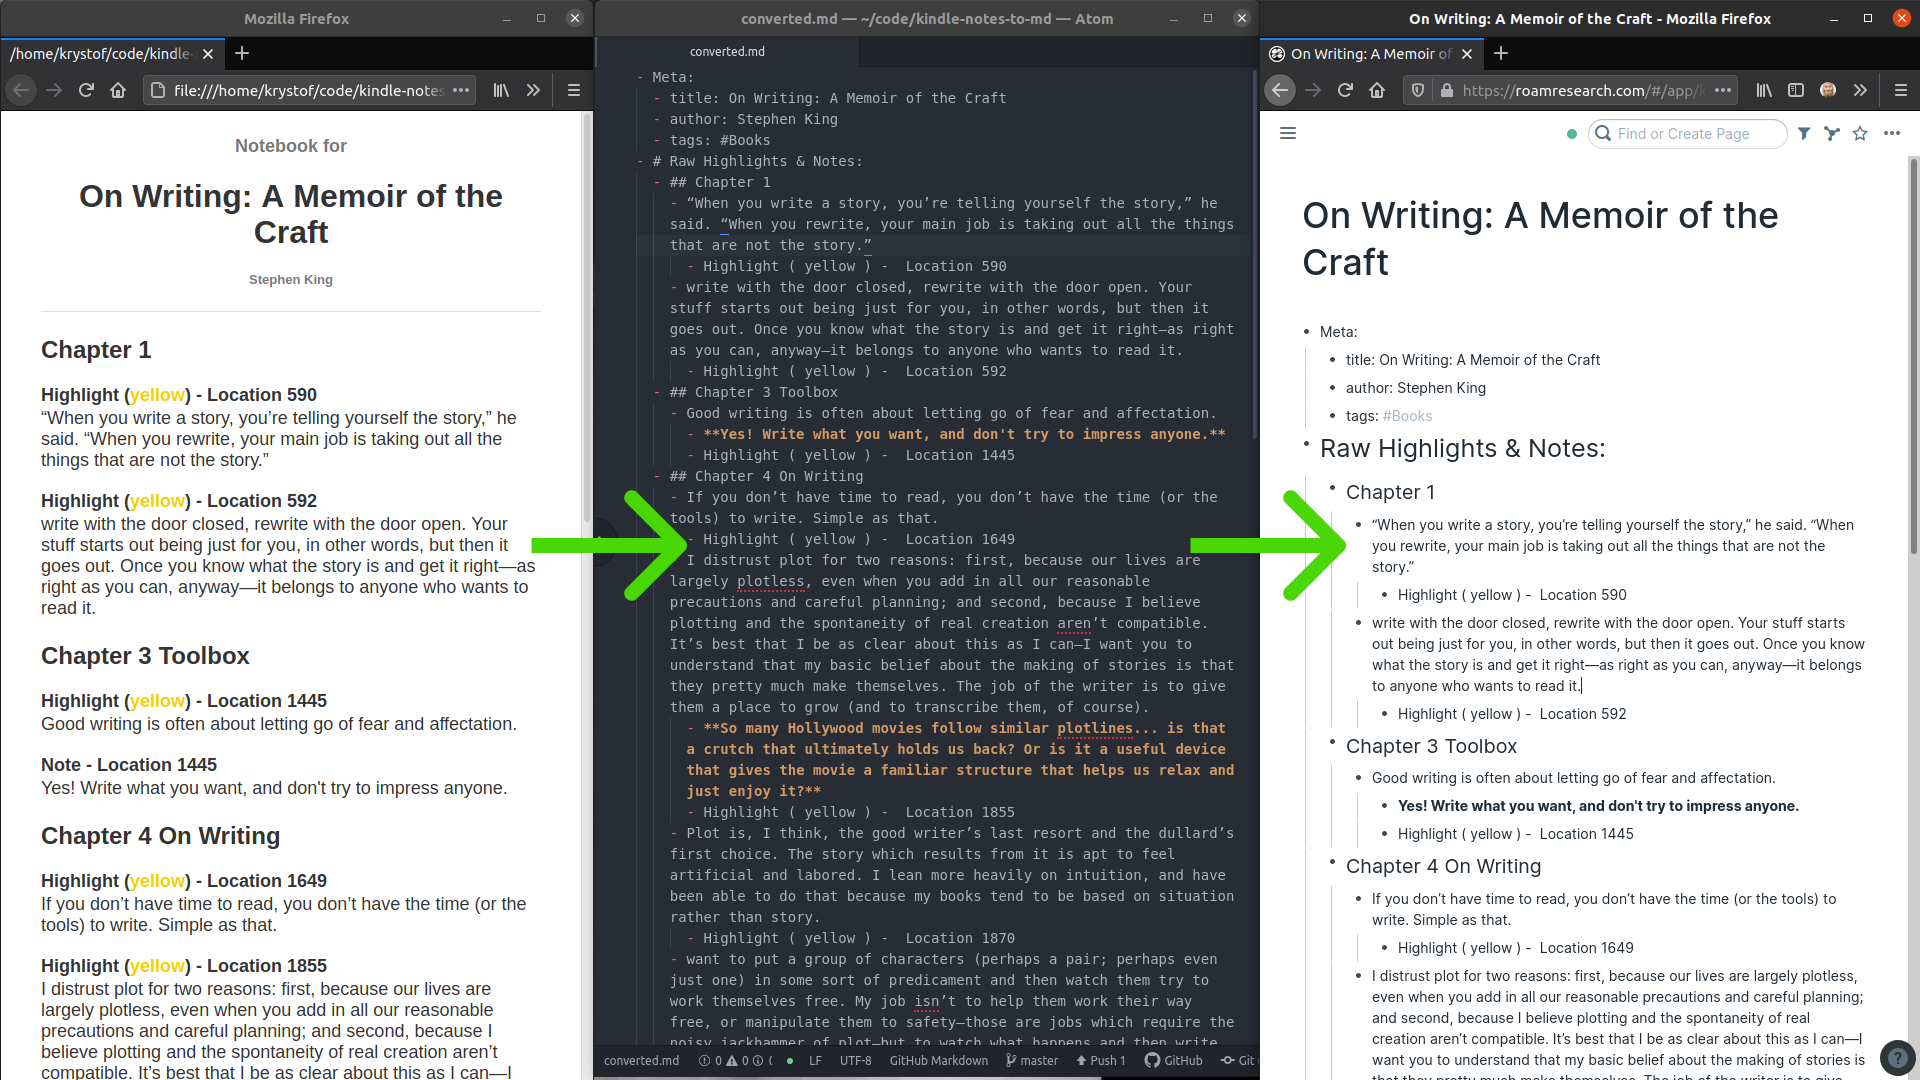Change the GitHub Markdown grammar selector
The height and width of the screenshot is (1080, 1920).
(x=938, y=1060)
